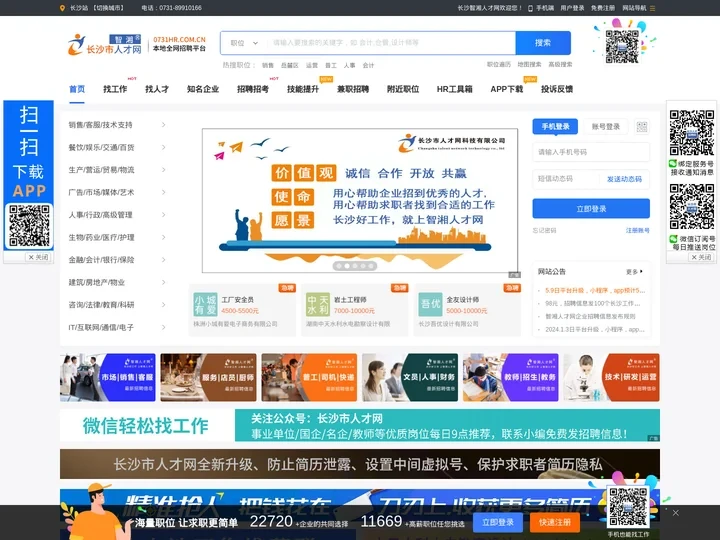This screenshot has height=540, width=720.
Task: Click the blue 搜索 button
Action: click(543, 43)
